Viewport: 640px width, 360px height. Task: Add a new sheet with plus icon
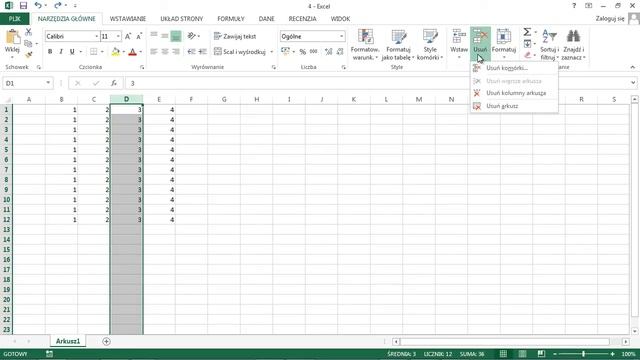pos(106,341)
